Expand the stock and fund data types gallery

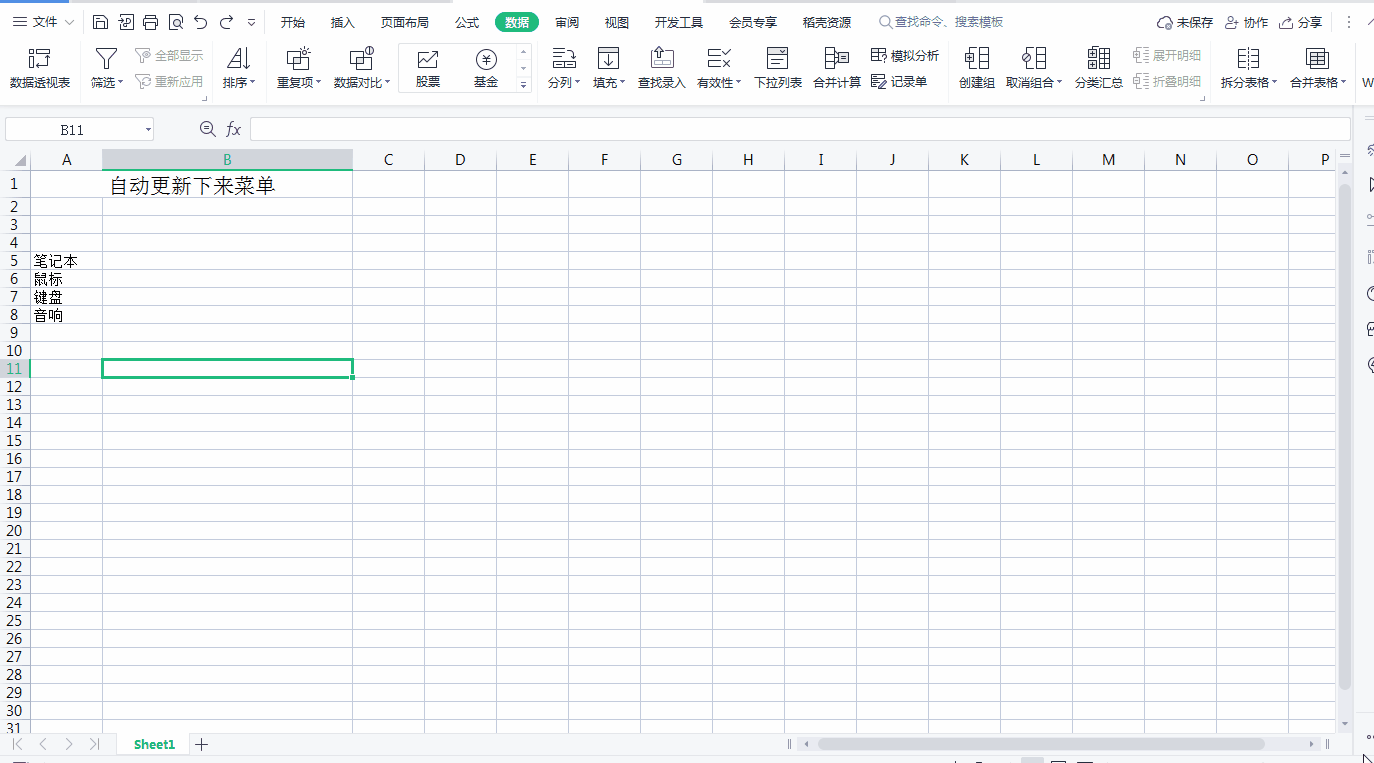tap(524, 85)
